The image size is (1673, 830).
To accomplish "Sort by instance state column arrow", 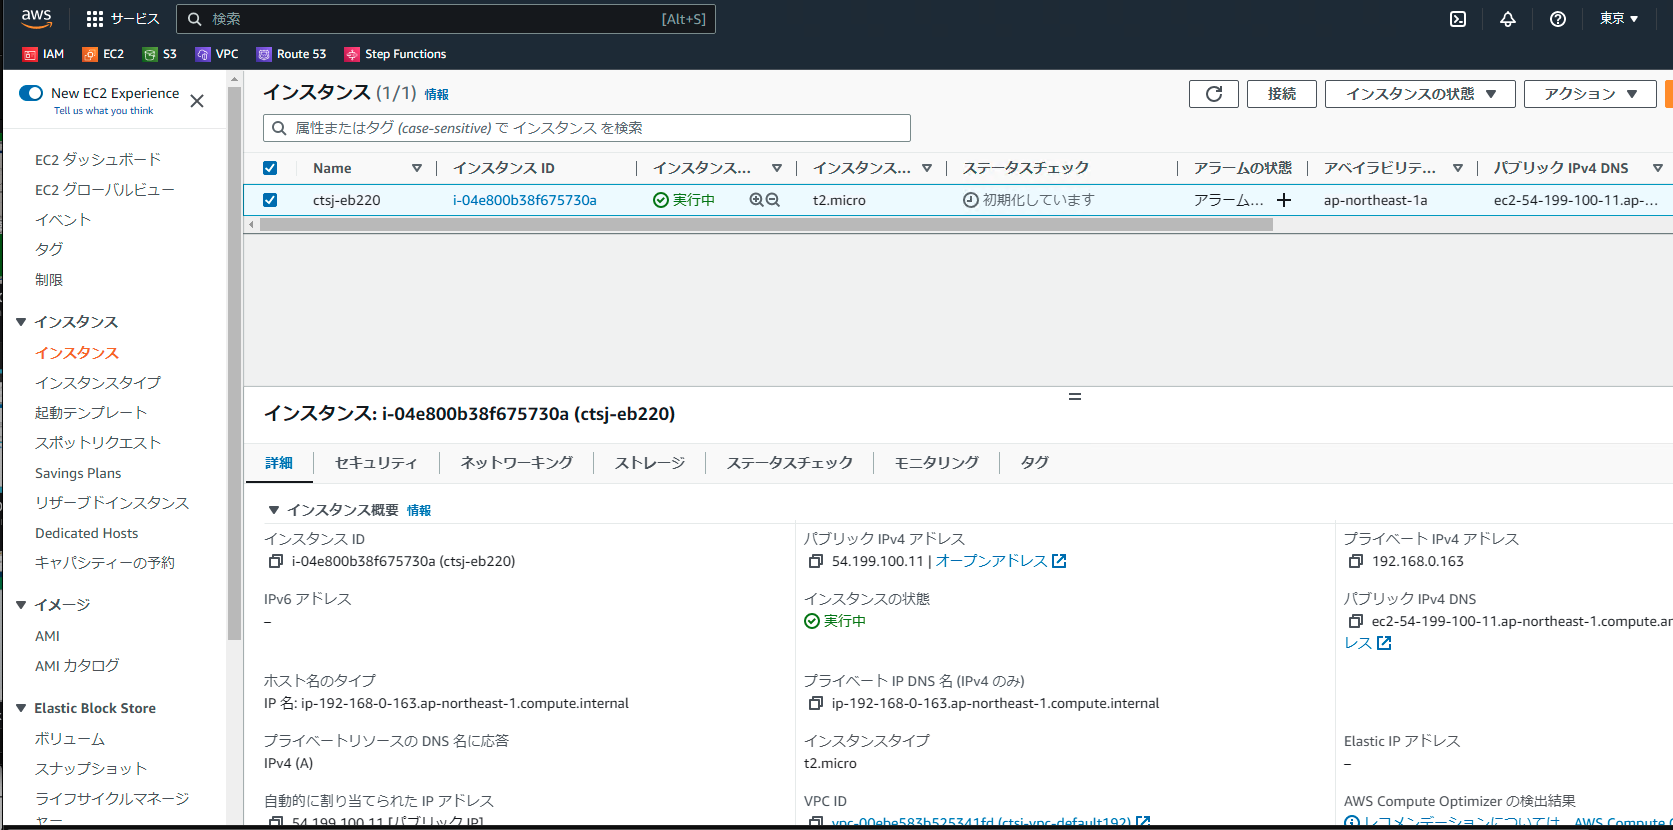I will click(777, 168).
